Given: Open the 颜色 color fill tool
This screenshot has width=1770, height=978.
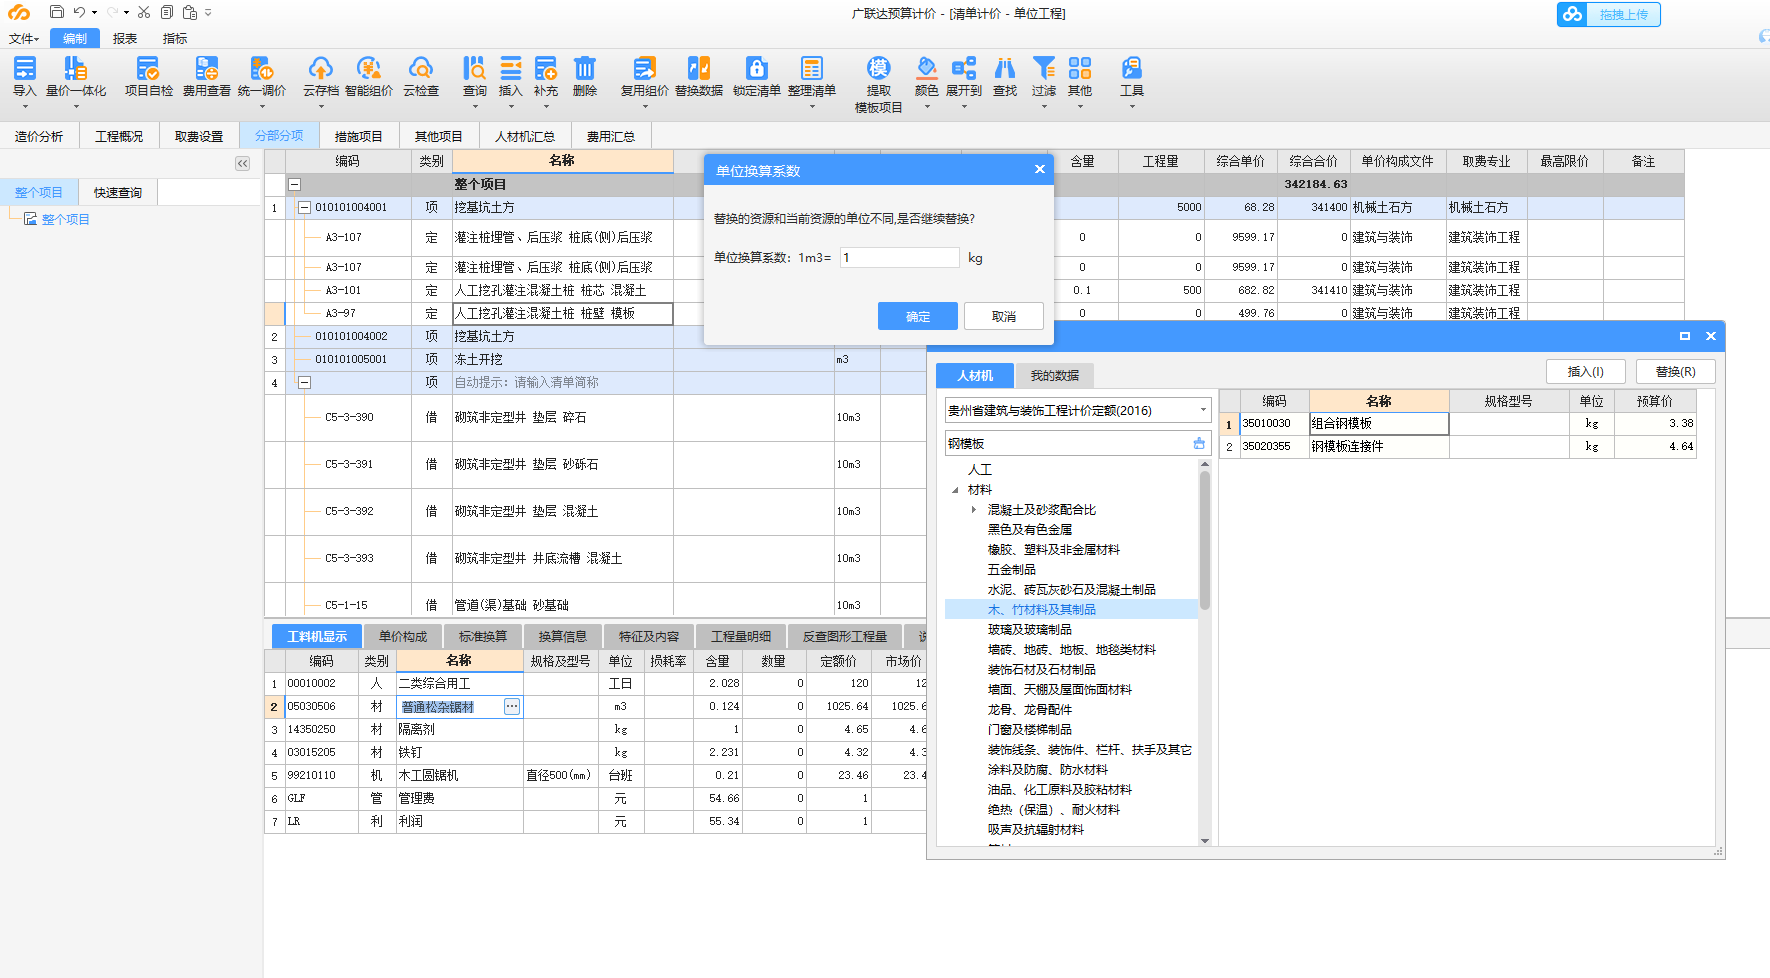Looking at the screenshot, I should [926, 68].
